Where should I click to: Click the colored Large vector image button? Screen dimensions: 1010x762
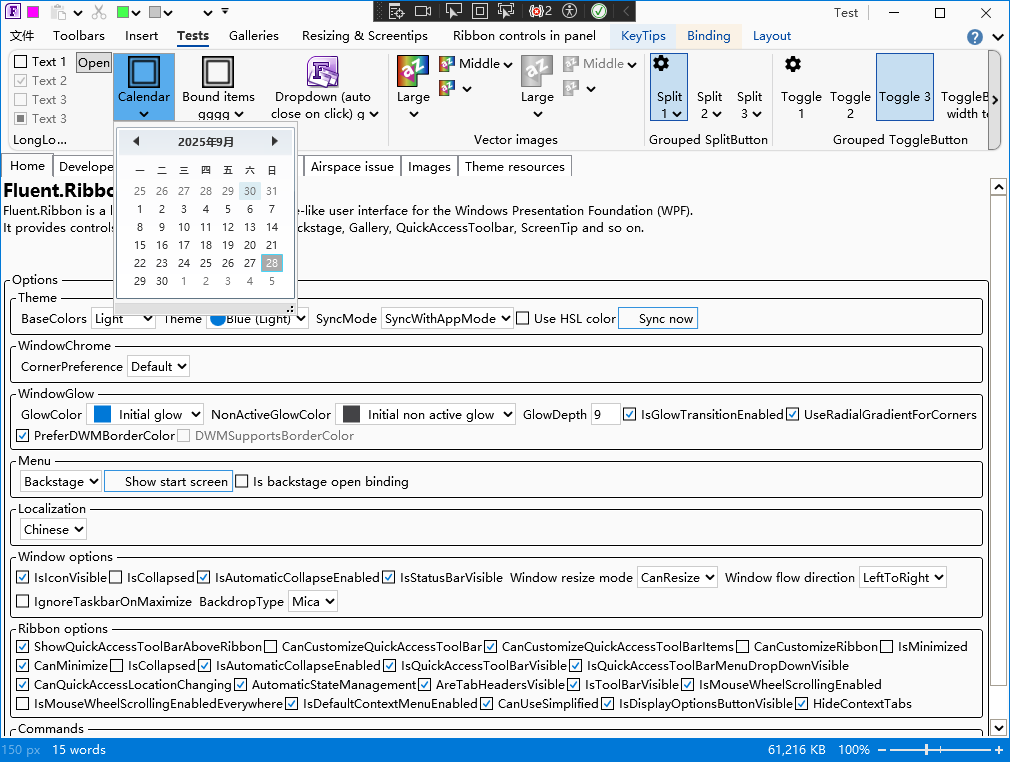tap(413, 71)
